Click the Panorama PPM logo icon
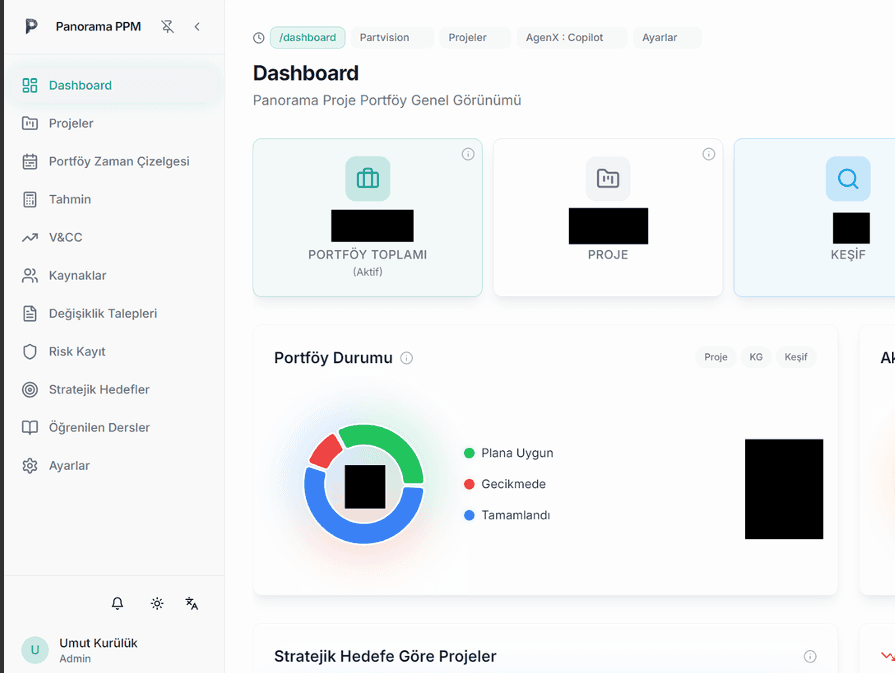This screenshot has width=895, height=673. (x=31, y=26)
